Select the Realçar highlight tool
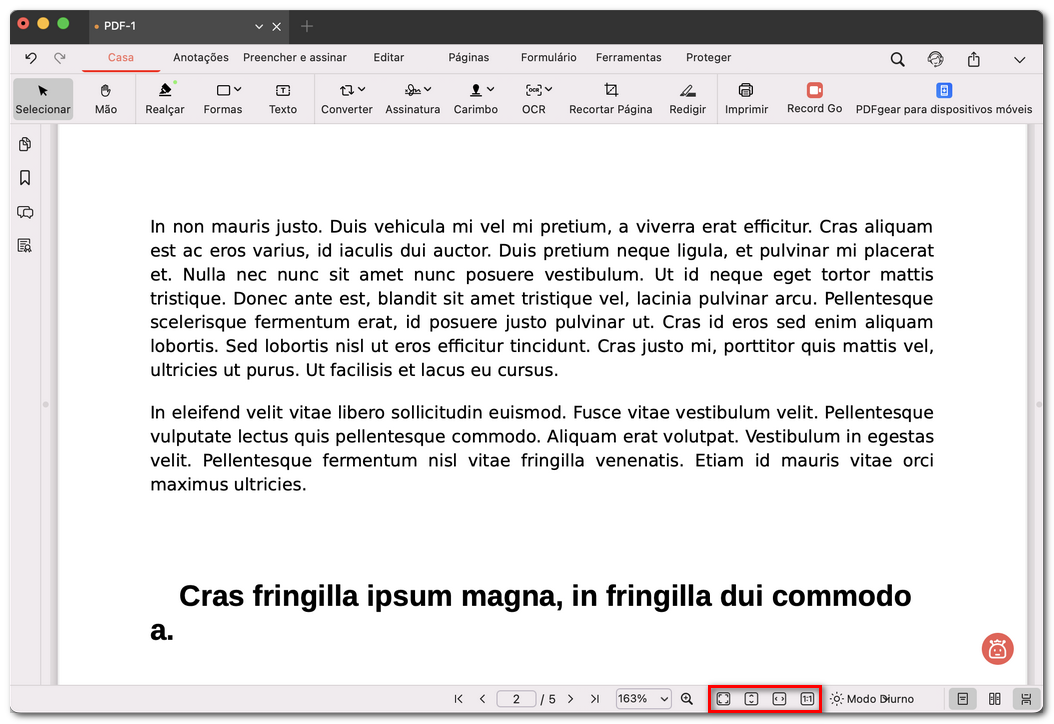The image size is (1054, 724). [164, 99]
